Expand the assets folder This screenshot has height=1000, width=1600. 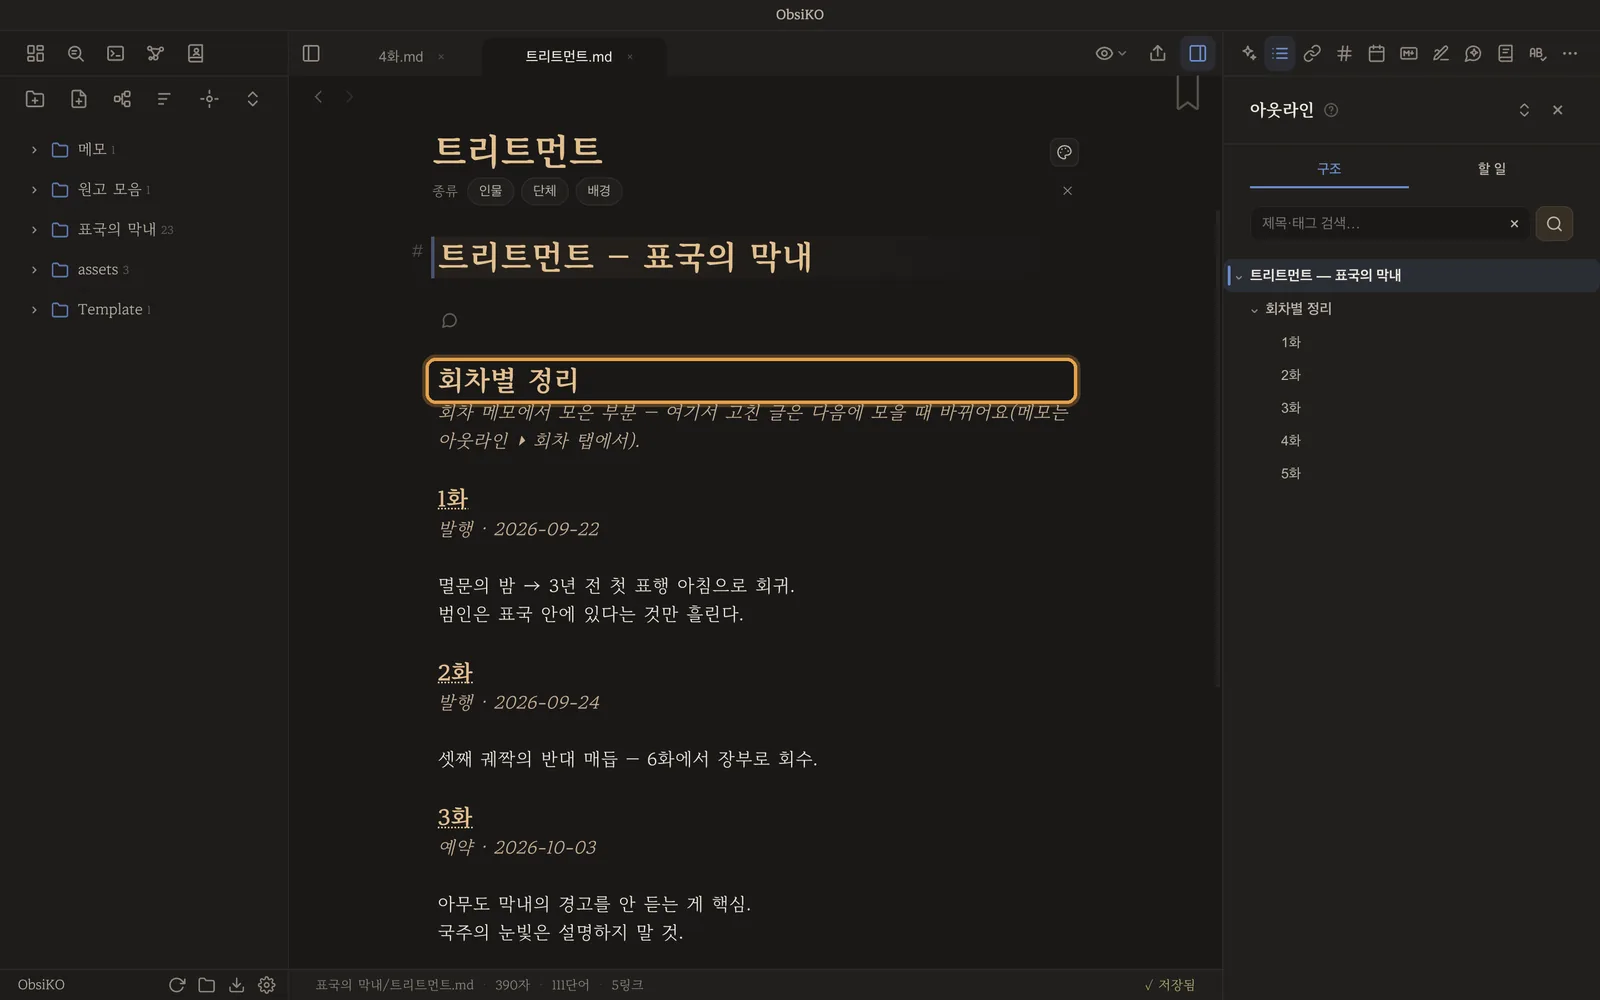pos(33,270)
